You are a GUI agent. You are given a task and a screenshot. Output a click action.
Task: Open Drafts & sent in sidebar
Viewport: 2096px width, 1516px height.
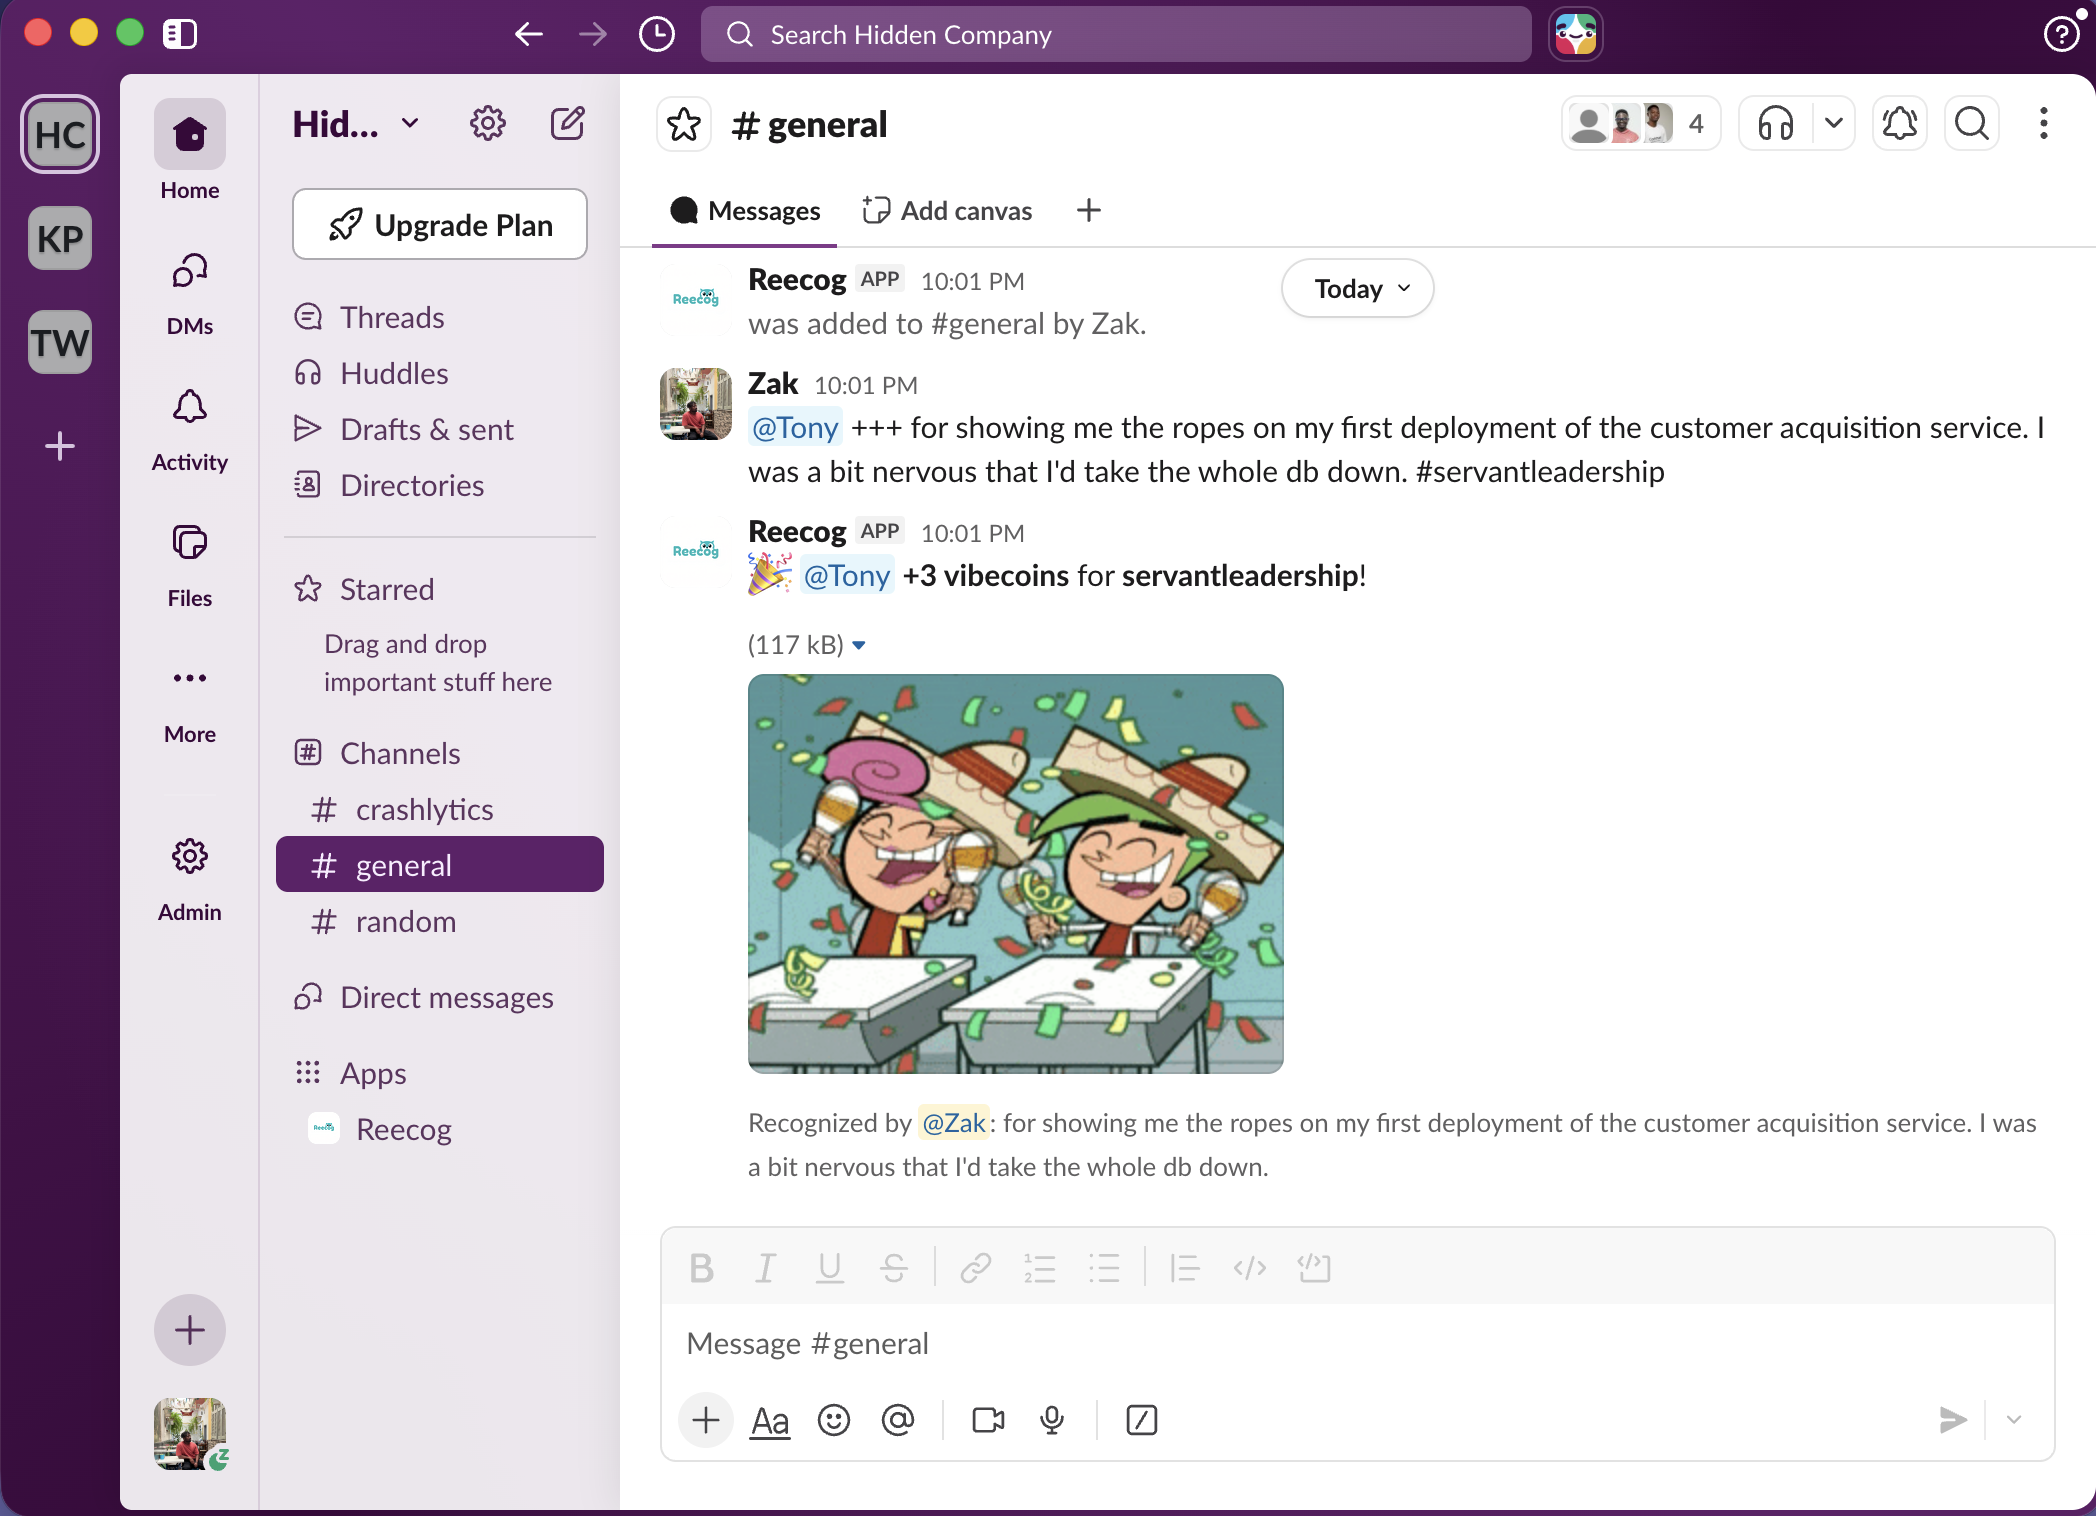pos(440,429)
